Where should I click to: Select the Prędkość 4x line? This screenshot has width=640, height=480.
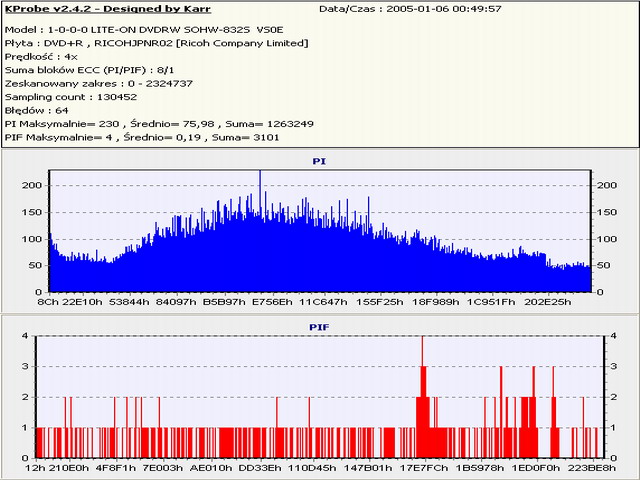pos(41,57)
